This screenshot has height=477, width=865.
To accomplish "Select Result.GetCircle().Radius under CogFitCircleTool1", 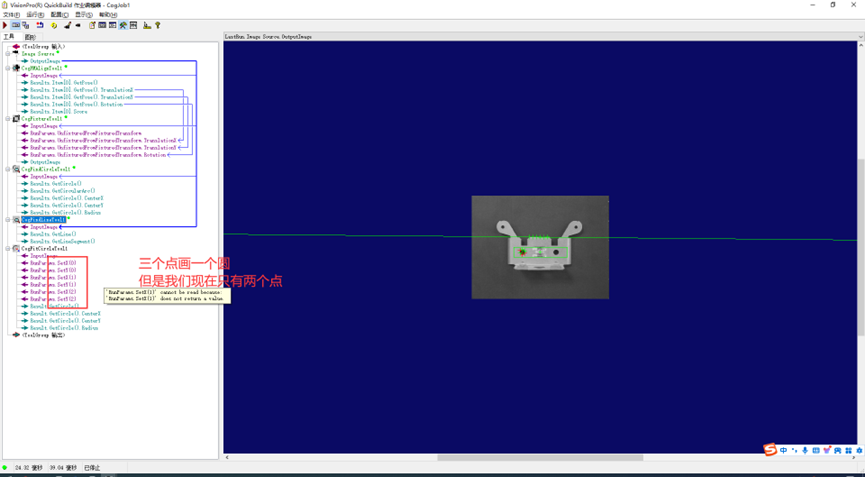I will tap(64, 328).
